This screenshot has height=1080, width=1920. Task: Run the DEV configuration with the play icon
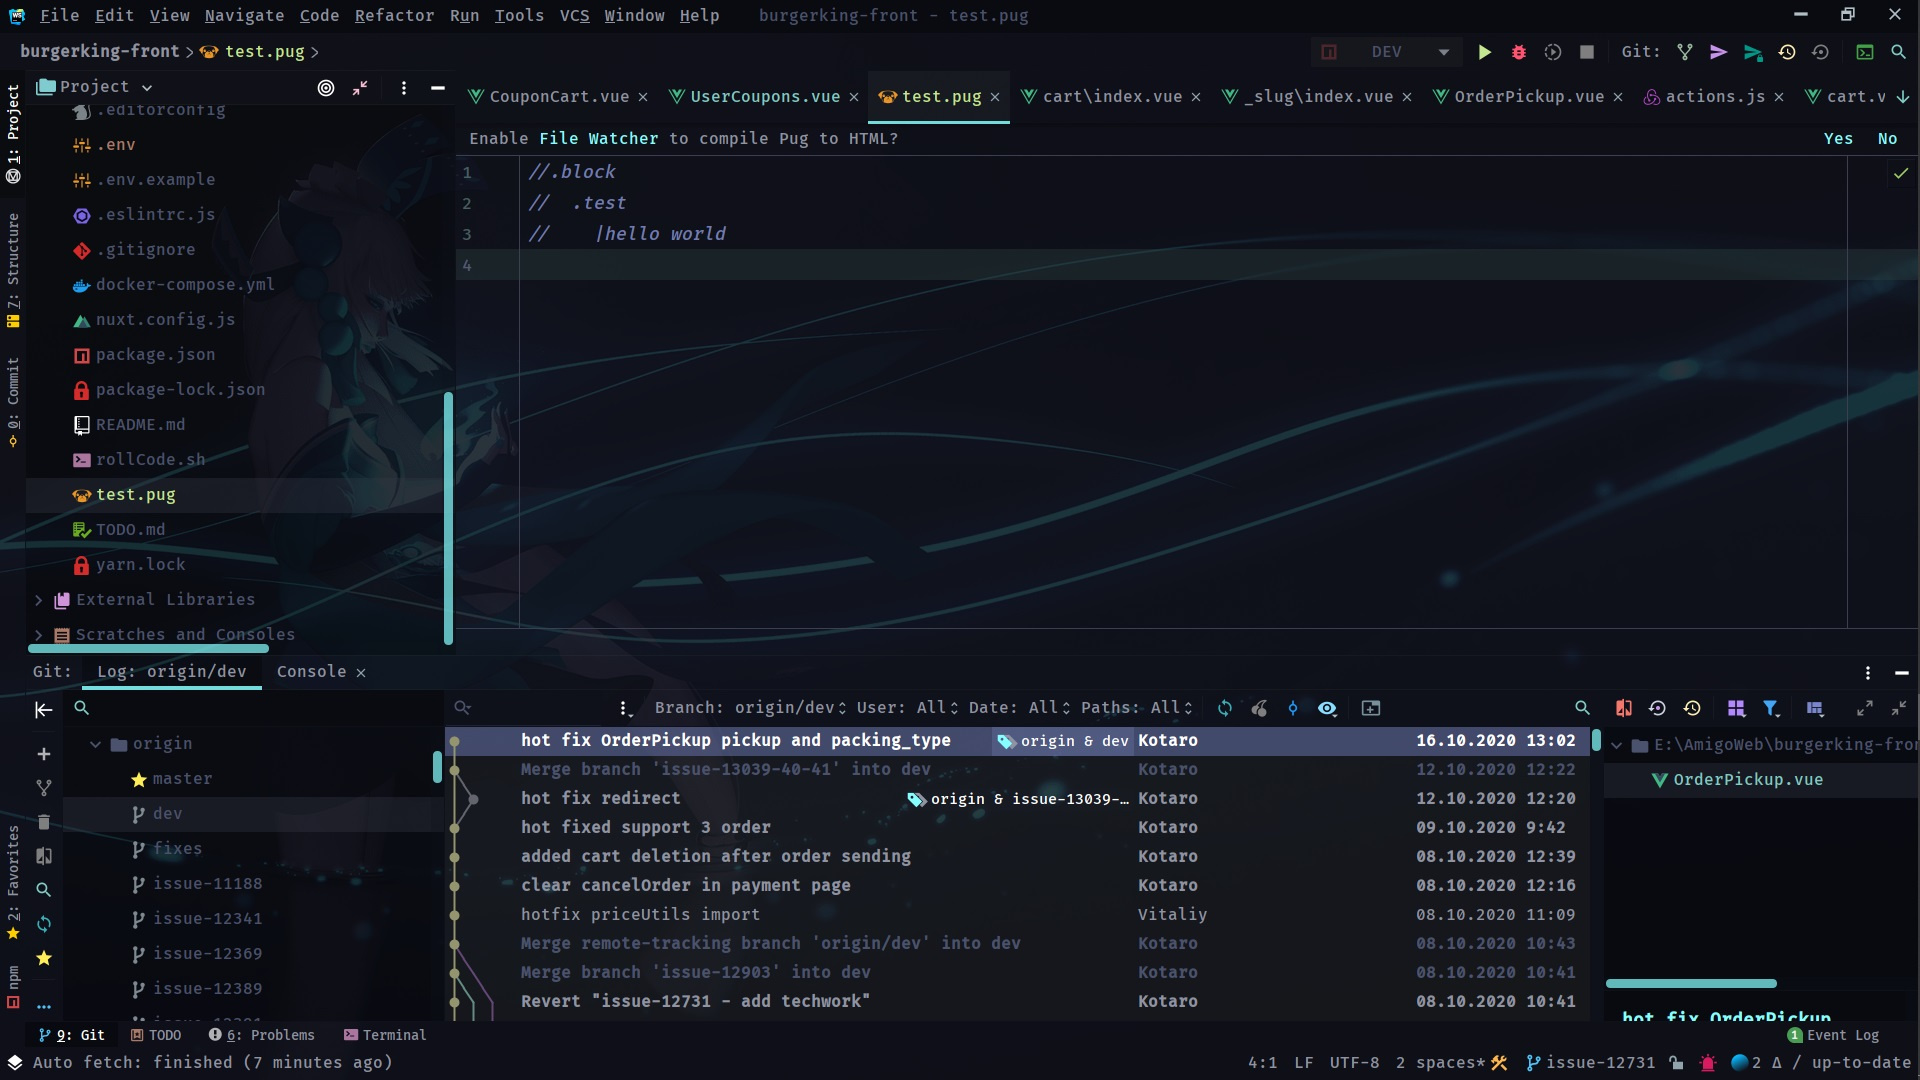tap(1485, 52)
